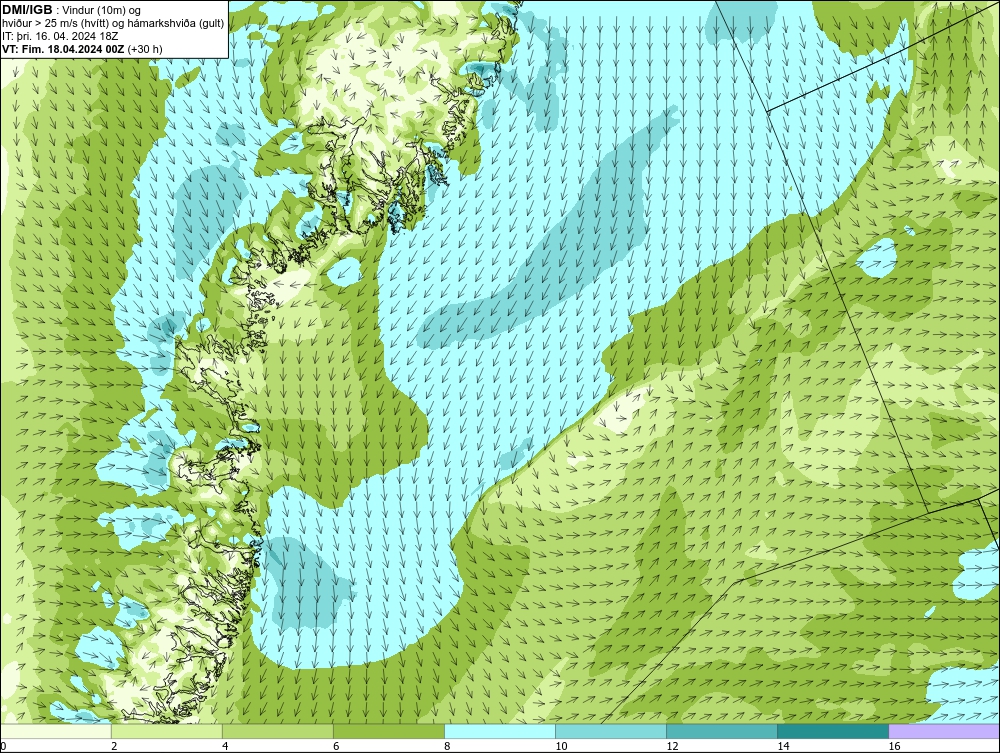Click the legend scale label 16
Screen dimensions: 1000x753
[x=894, y=746]
